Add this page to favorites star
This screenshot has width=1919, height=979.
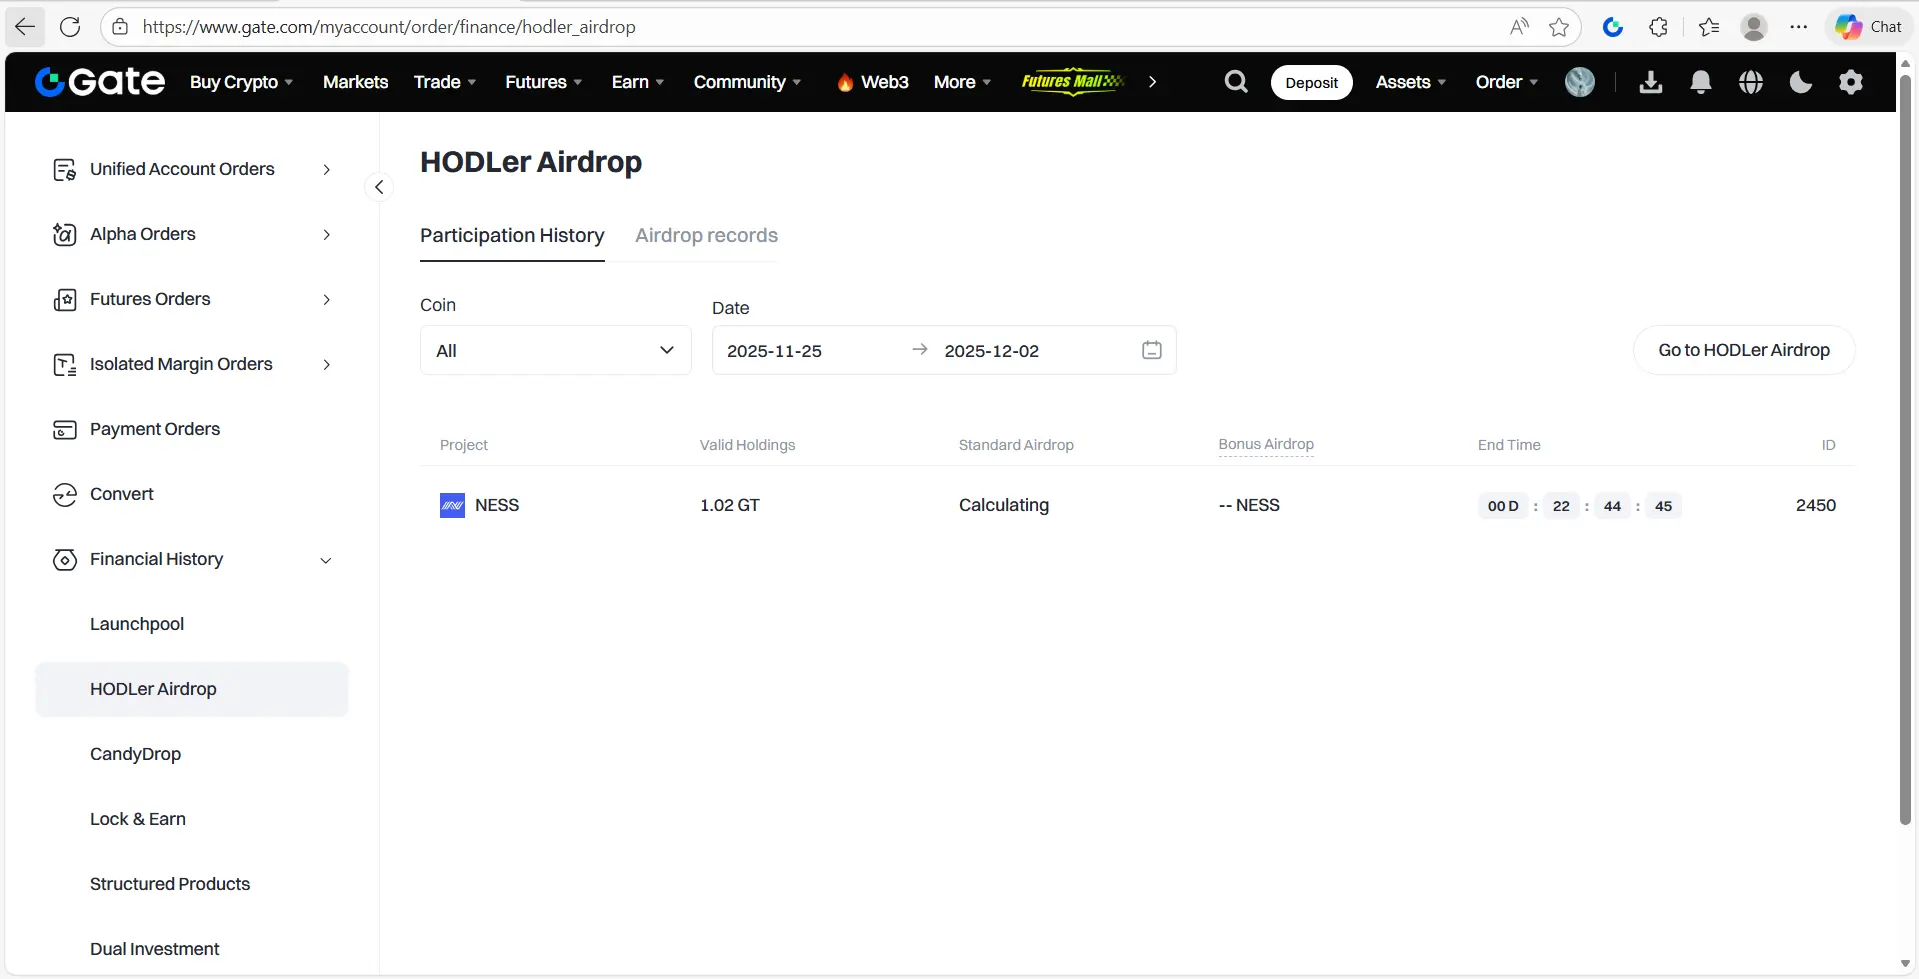point(1559,27)
